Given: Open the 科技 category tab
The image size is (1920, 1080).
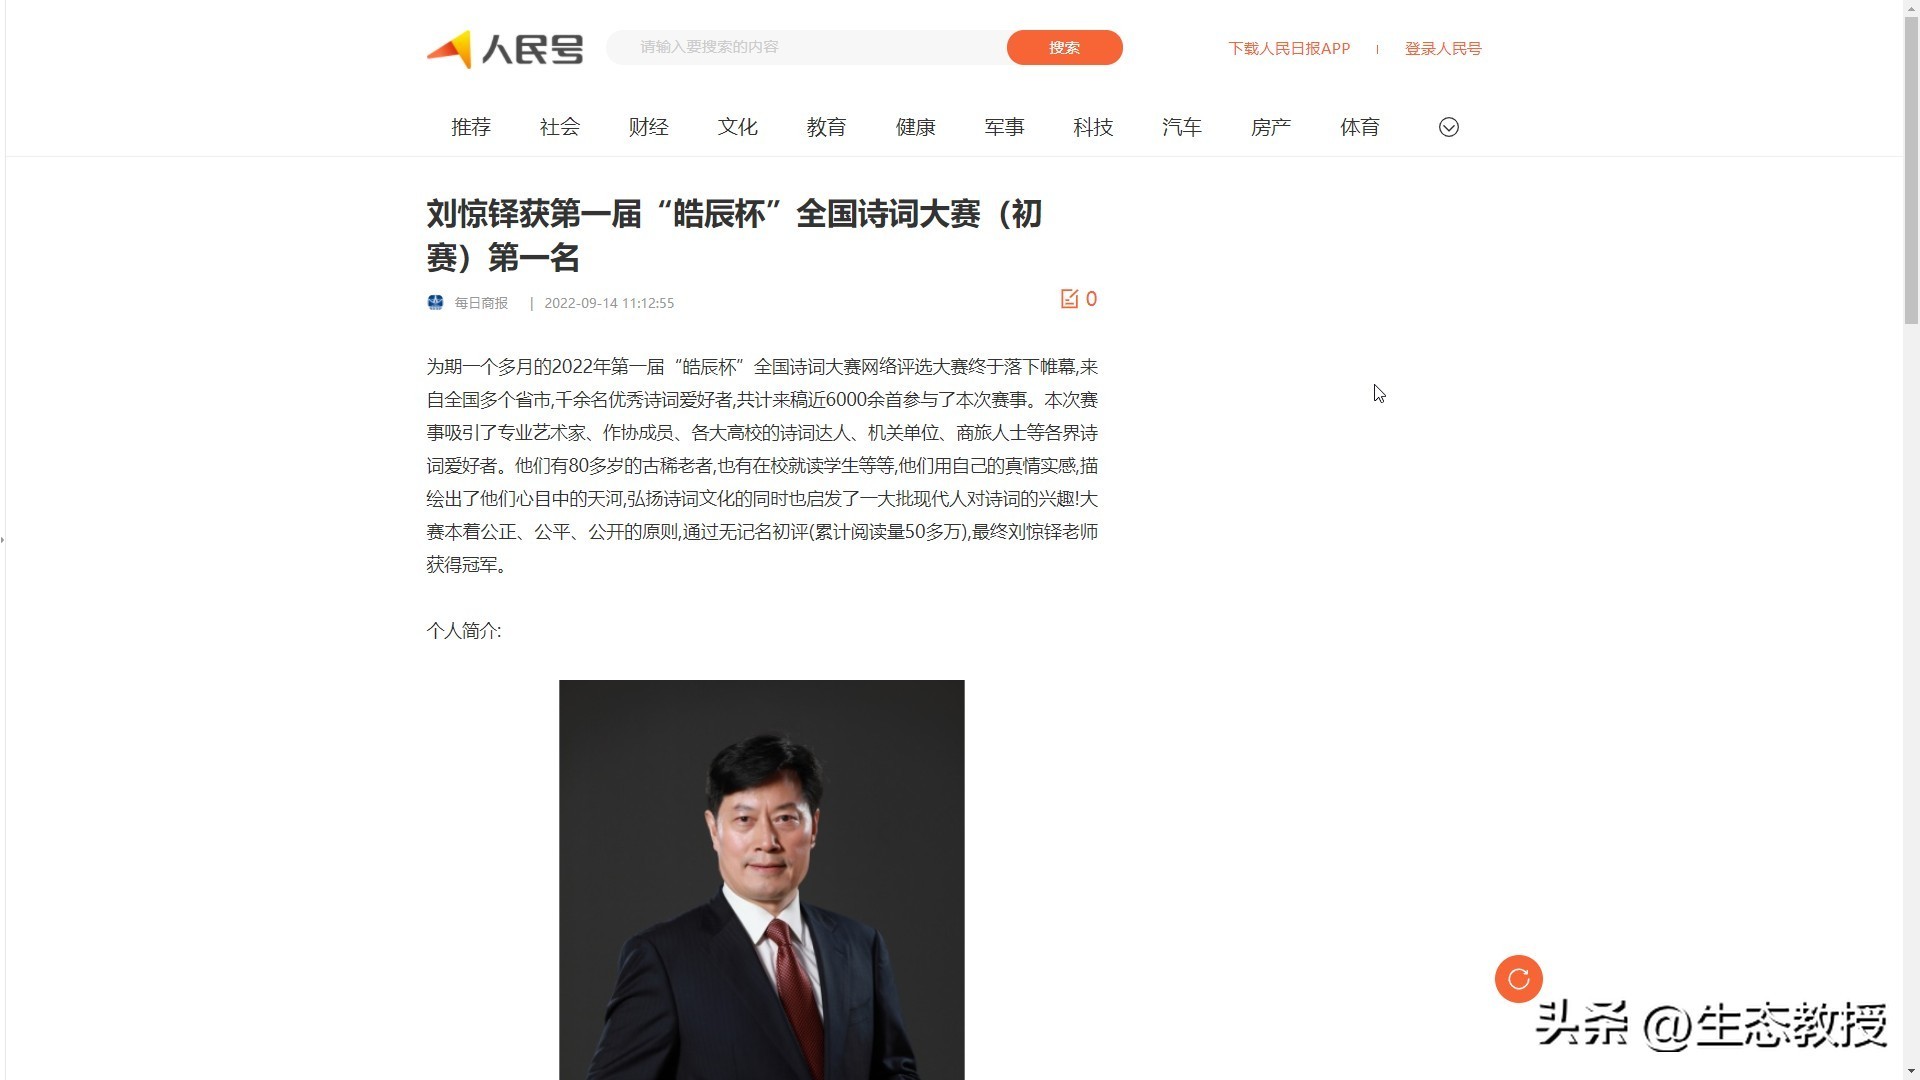Looking at the screenshot, I should [x=1093, y=127].
